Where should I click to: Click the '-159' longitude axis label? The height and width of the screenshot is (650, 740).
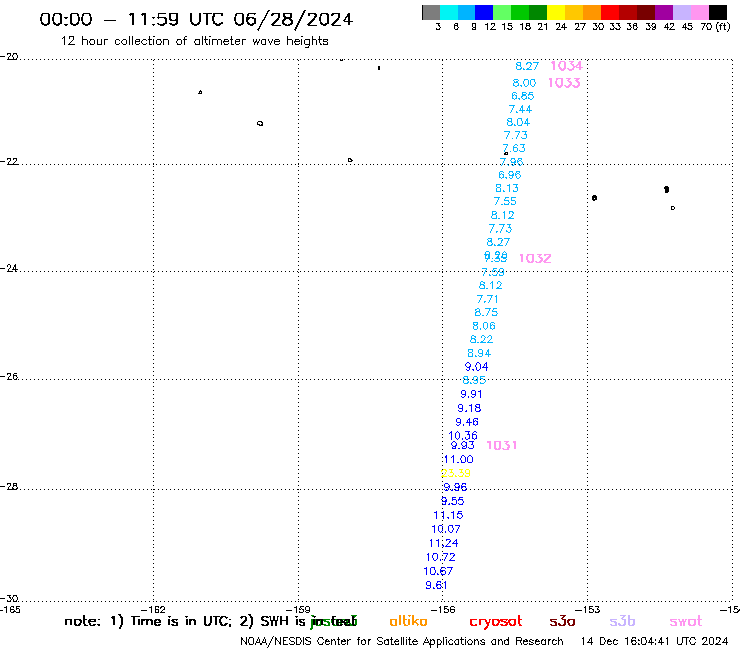[298, 609]
